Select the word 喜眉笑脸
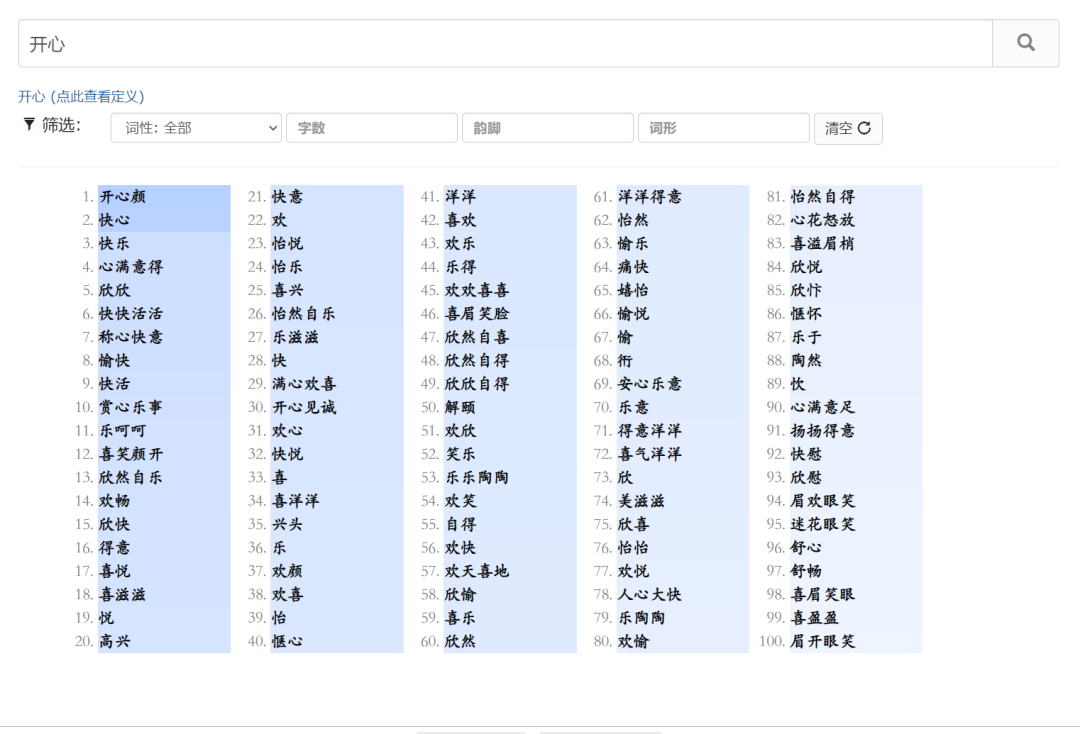Viewport: 1080px width, 734px height. (x=477, y=314)
